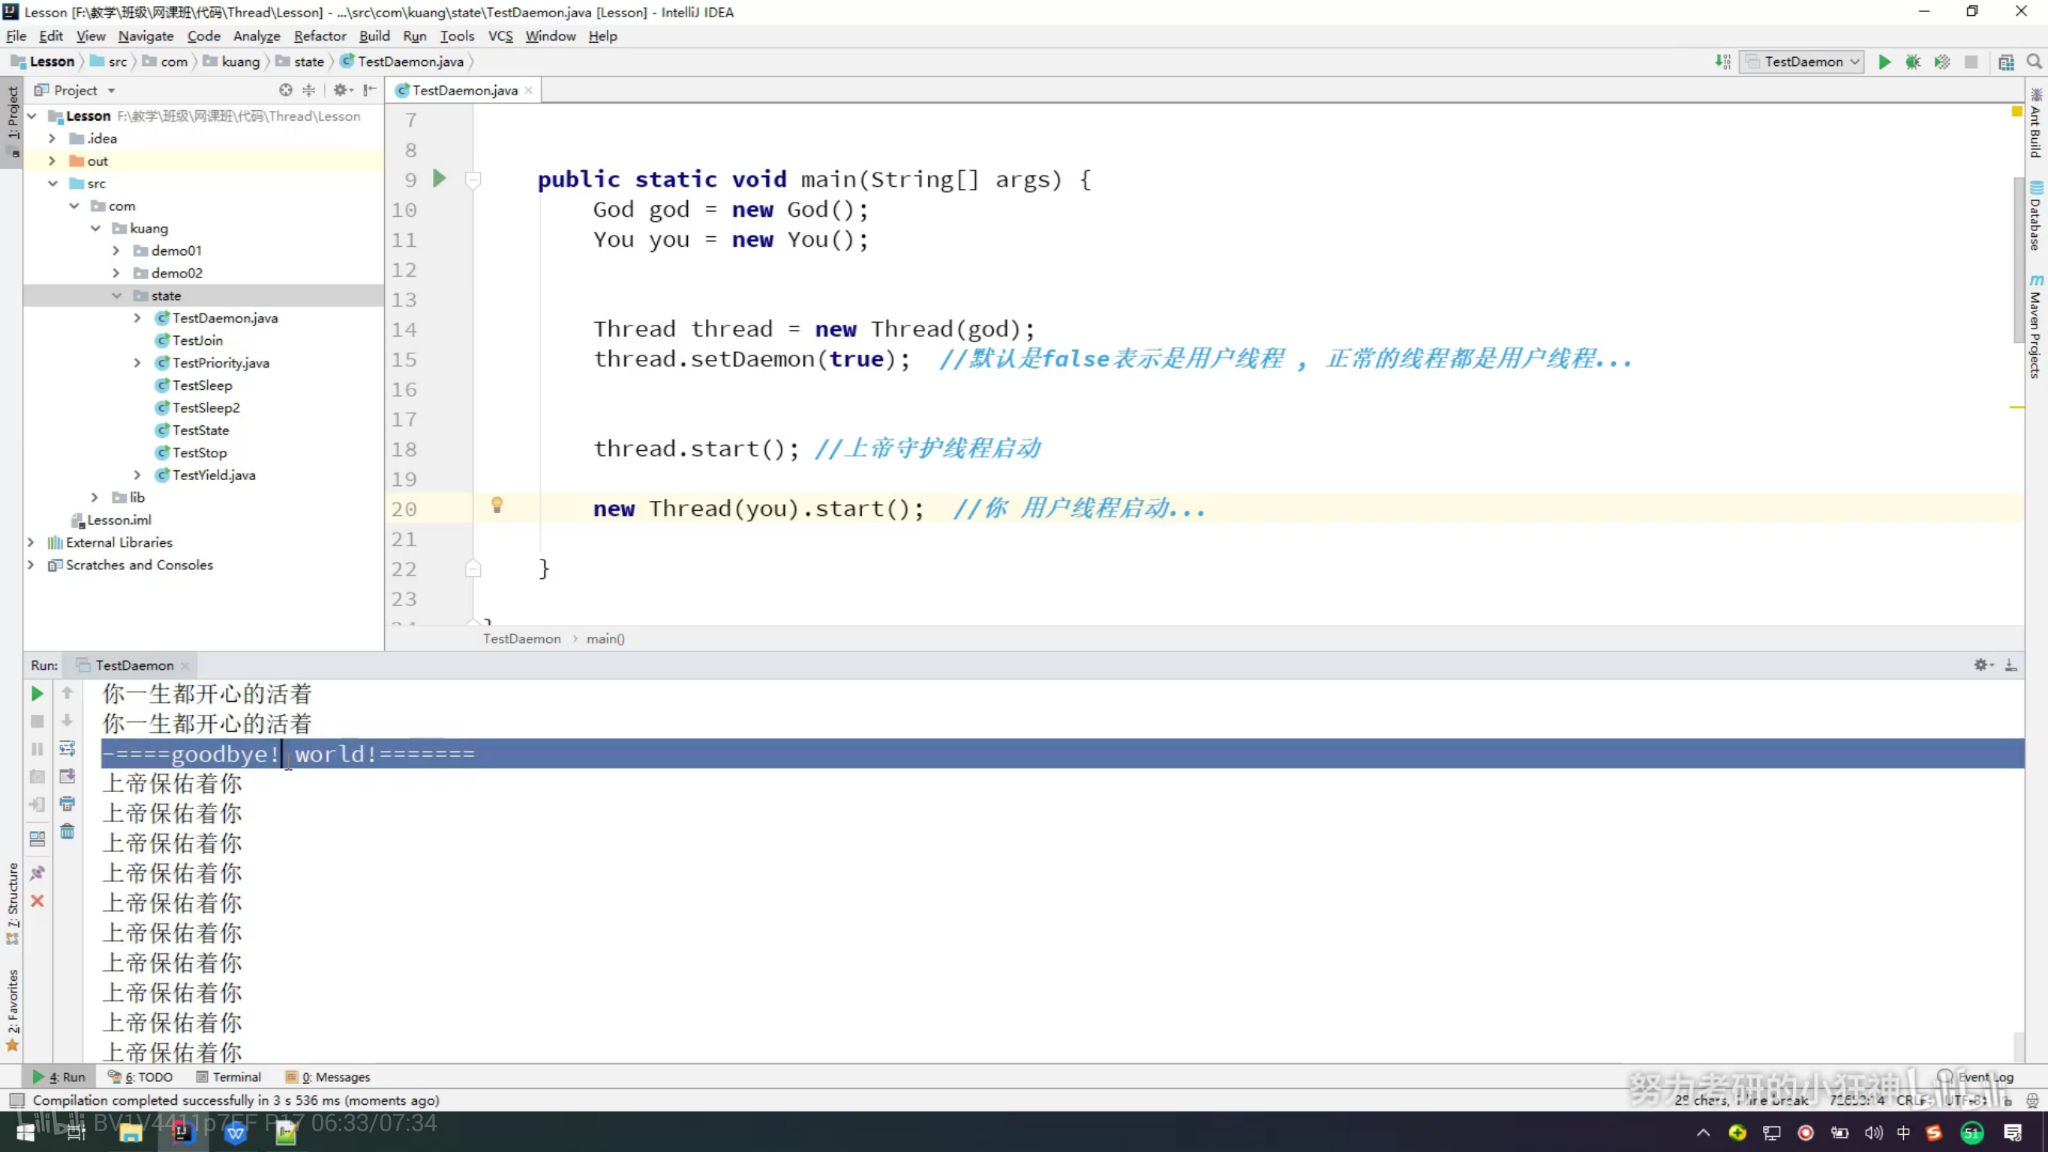
Task: Collapse all in Project panel header
Action: pyautogui.click(x=309, y=90)
